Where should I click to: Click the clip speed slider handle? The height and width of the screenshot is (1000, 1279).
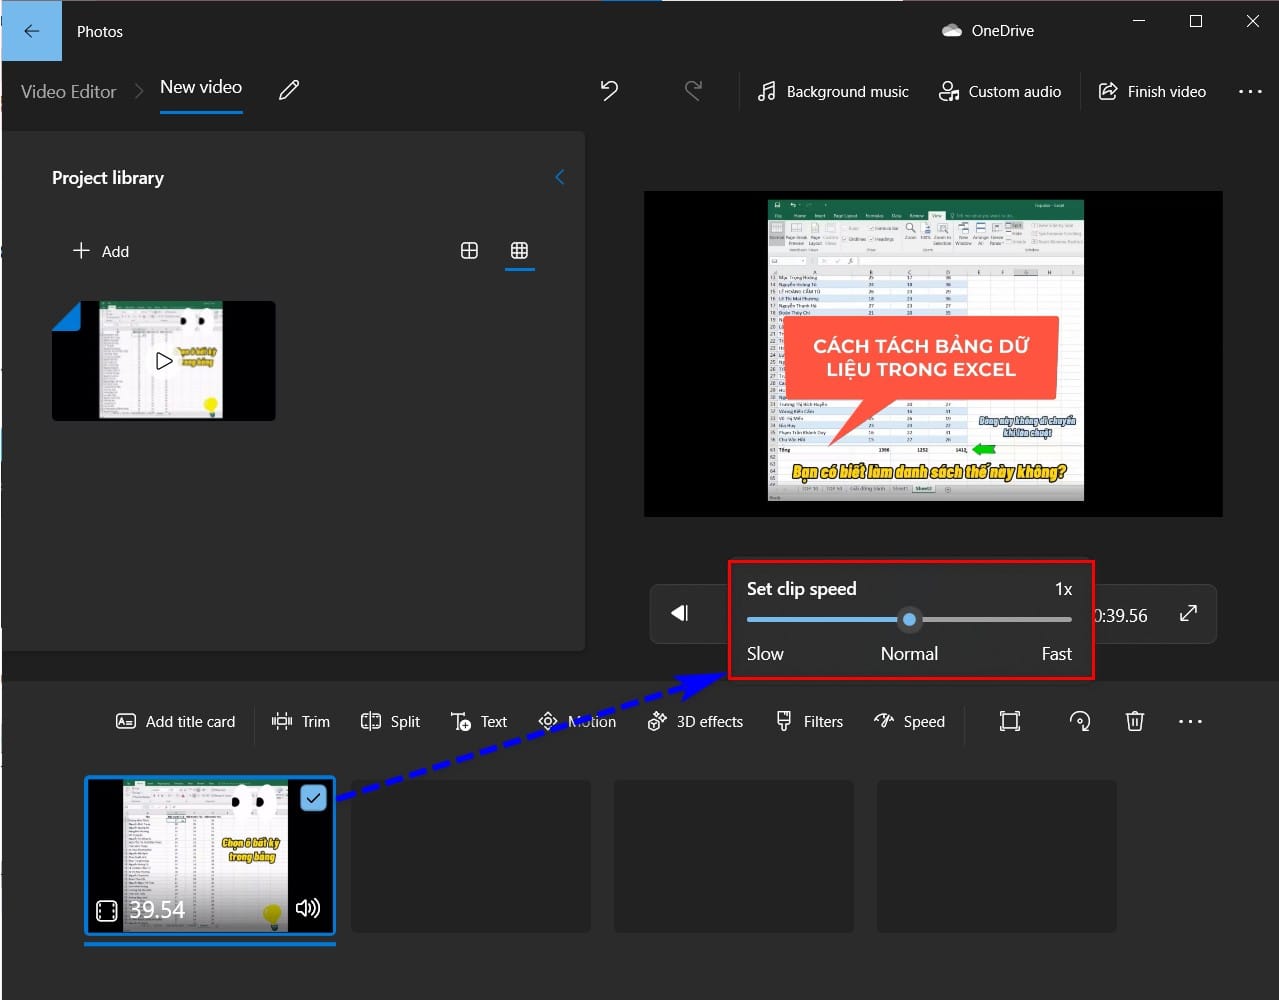pyautogui.click(x=909, y=619)
